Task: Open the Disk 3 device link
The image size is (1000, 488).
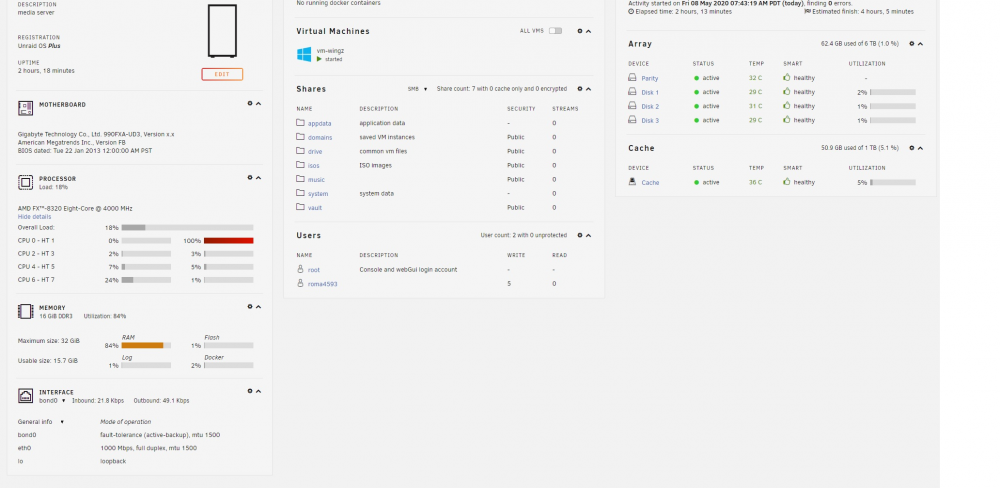Action: click(650, 121)
